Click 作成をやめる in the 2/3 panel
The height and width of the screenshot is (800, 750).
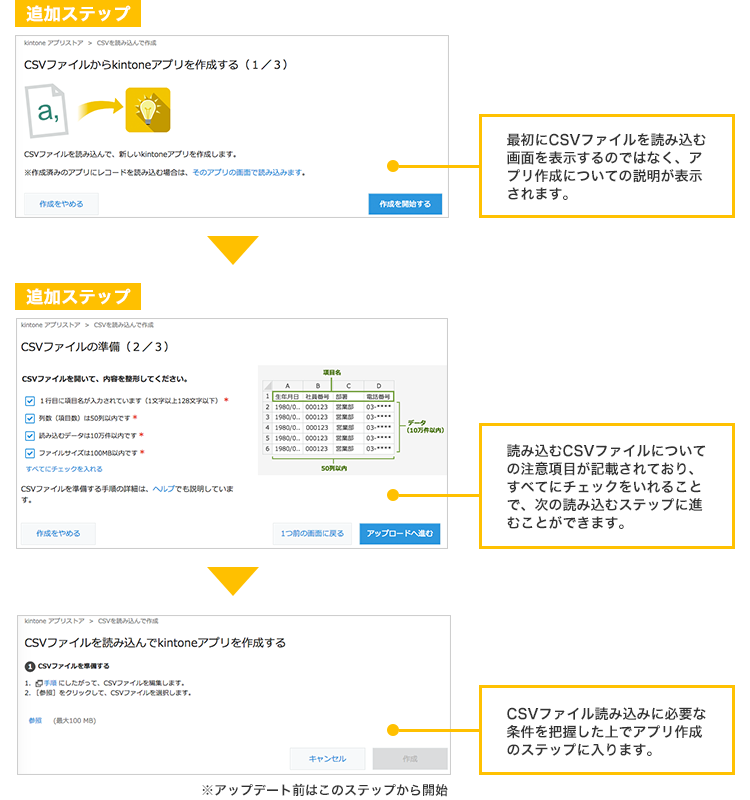(58, 534)
